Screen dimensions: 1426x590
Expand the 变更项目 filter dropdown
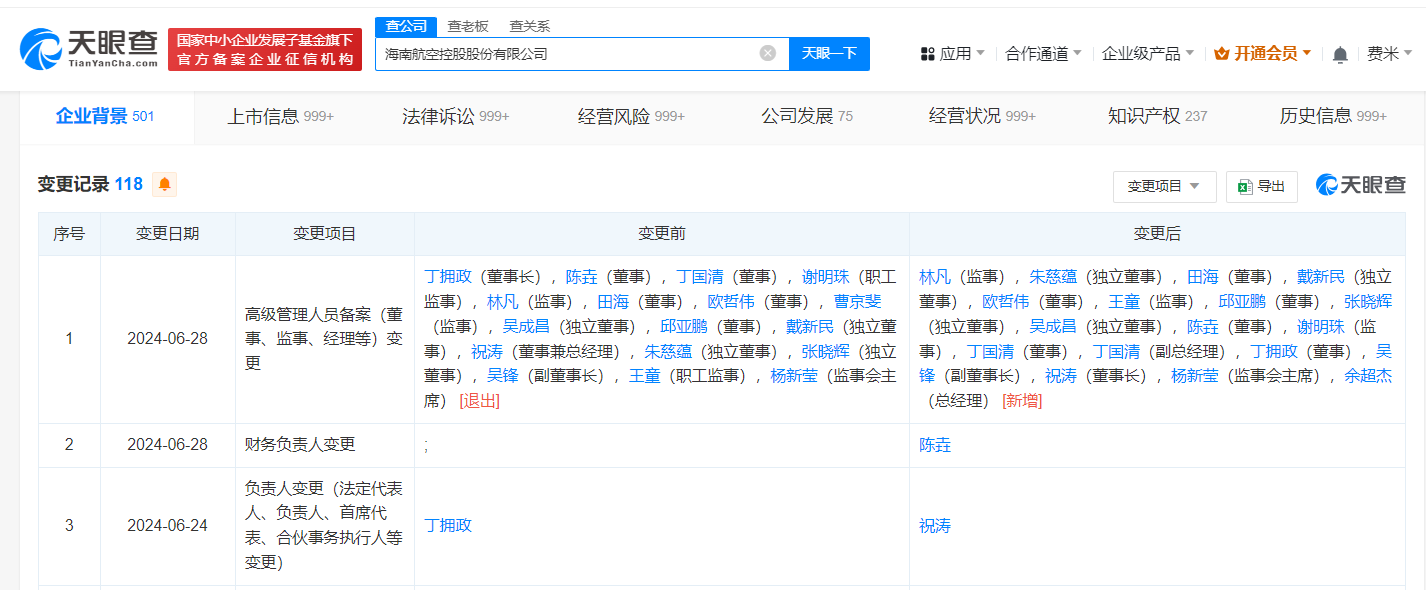[1163, 186]
